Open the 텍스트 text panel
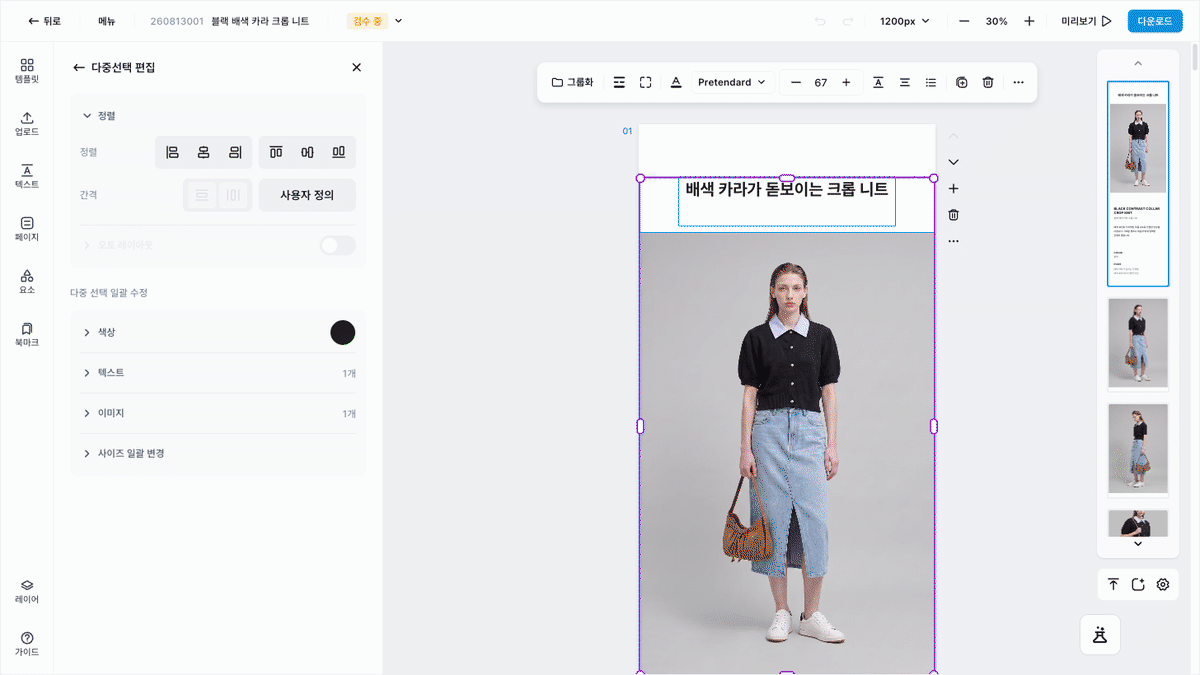Screen dimensions: 1200x675 pyautogui.click(x=27, y=176)
